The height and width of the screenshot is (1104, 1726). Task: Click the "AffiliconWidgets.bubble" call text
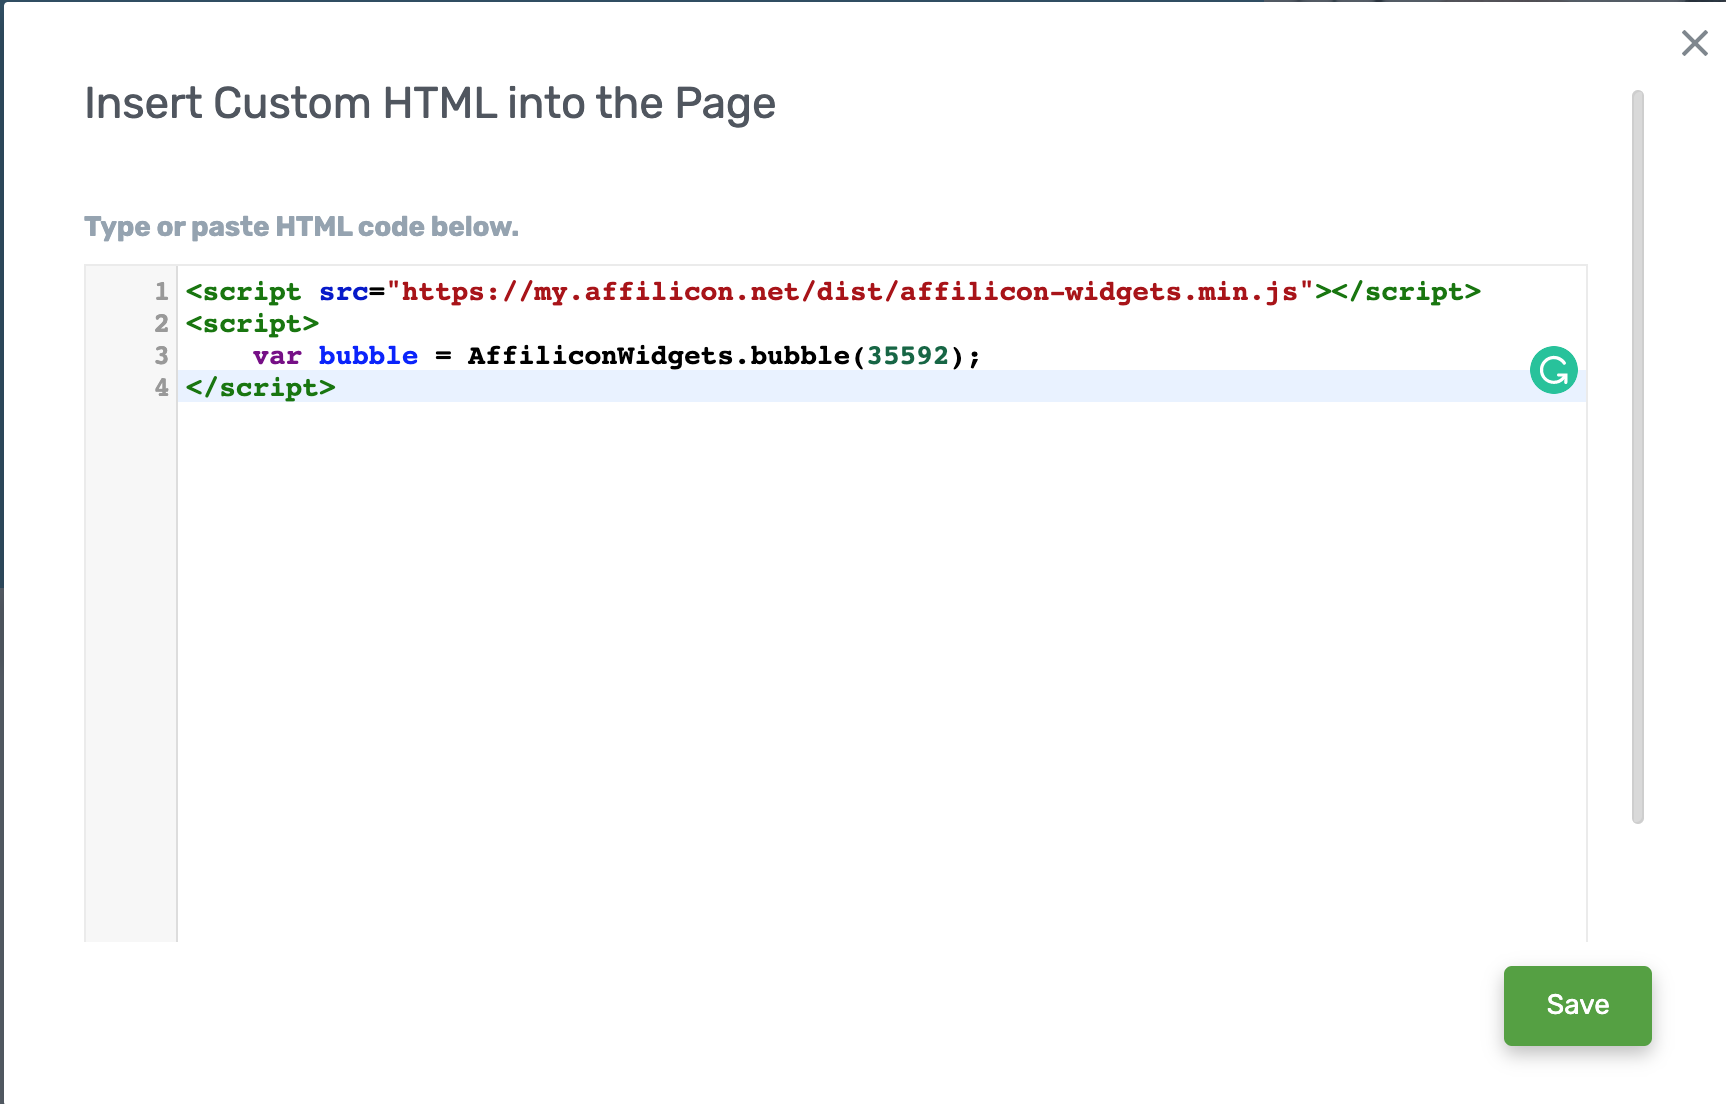coord(658,355)
